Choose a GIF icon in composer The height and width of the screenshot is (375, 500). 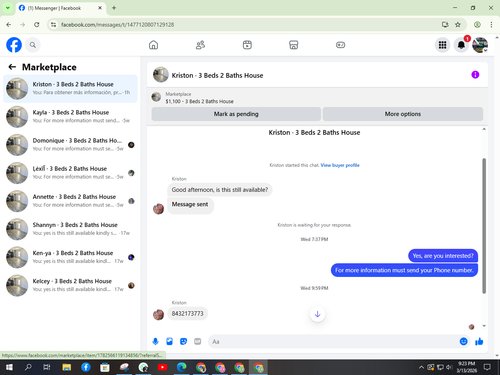(x=198, y=341)
